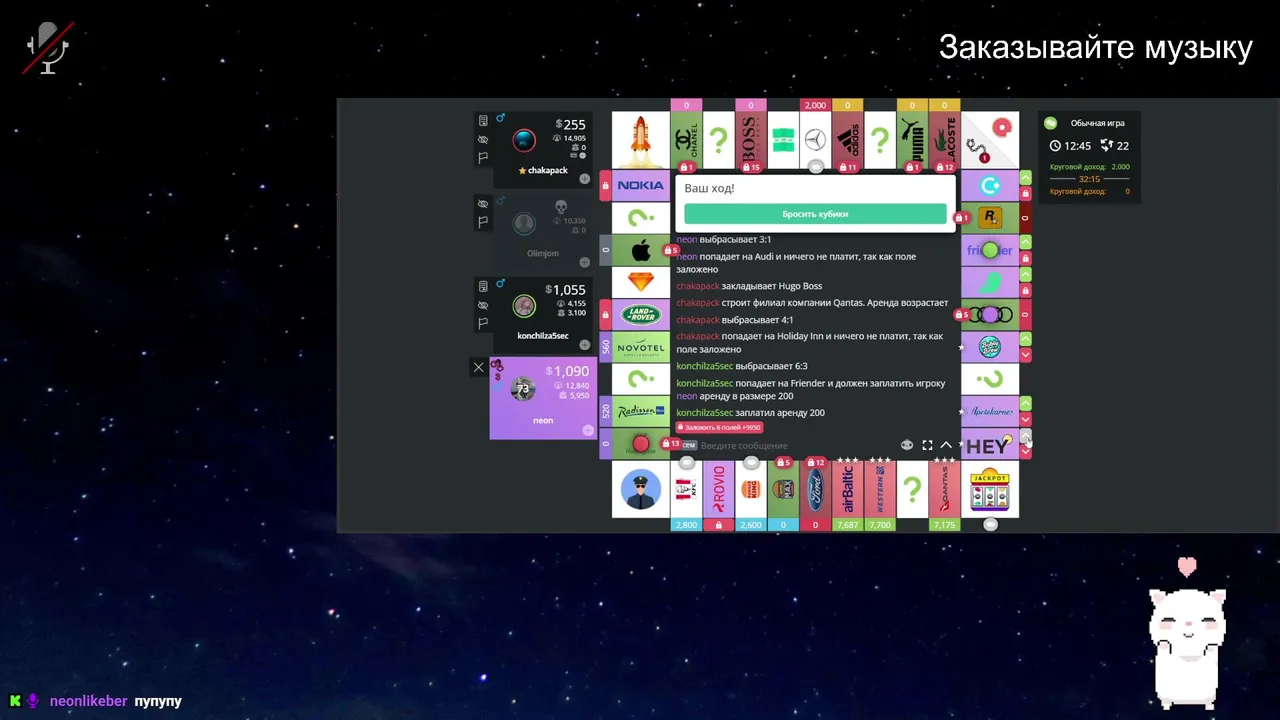
Task: Mortgage Nokia with red lock button
Action: pos(605,185)
